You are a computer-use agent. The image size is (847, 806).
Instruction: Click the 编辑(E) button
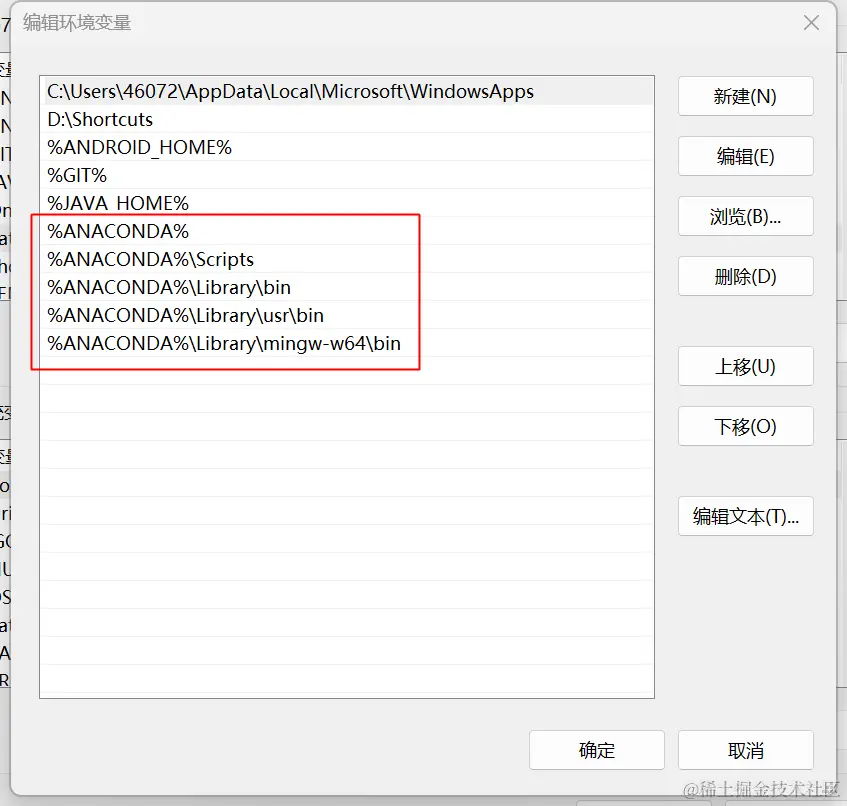pos(745,156)
